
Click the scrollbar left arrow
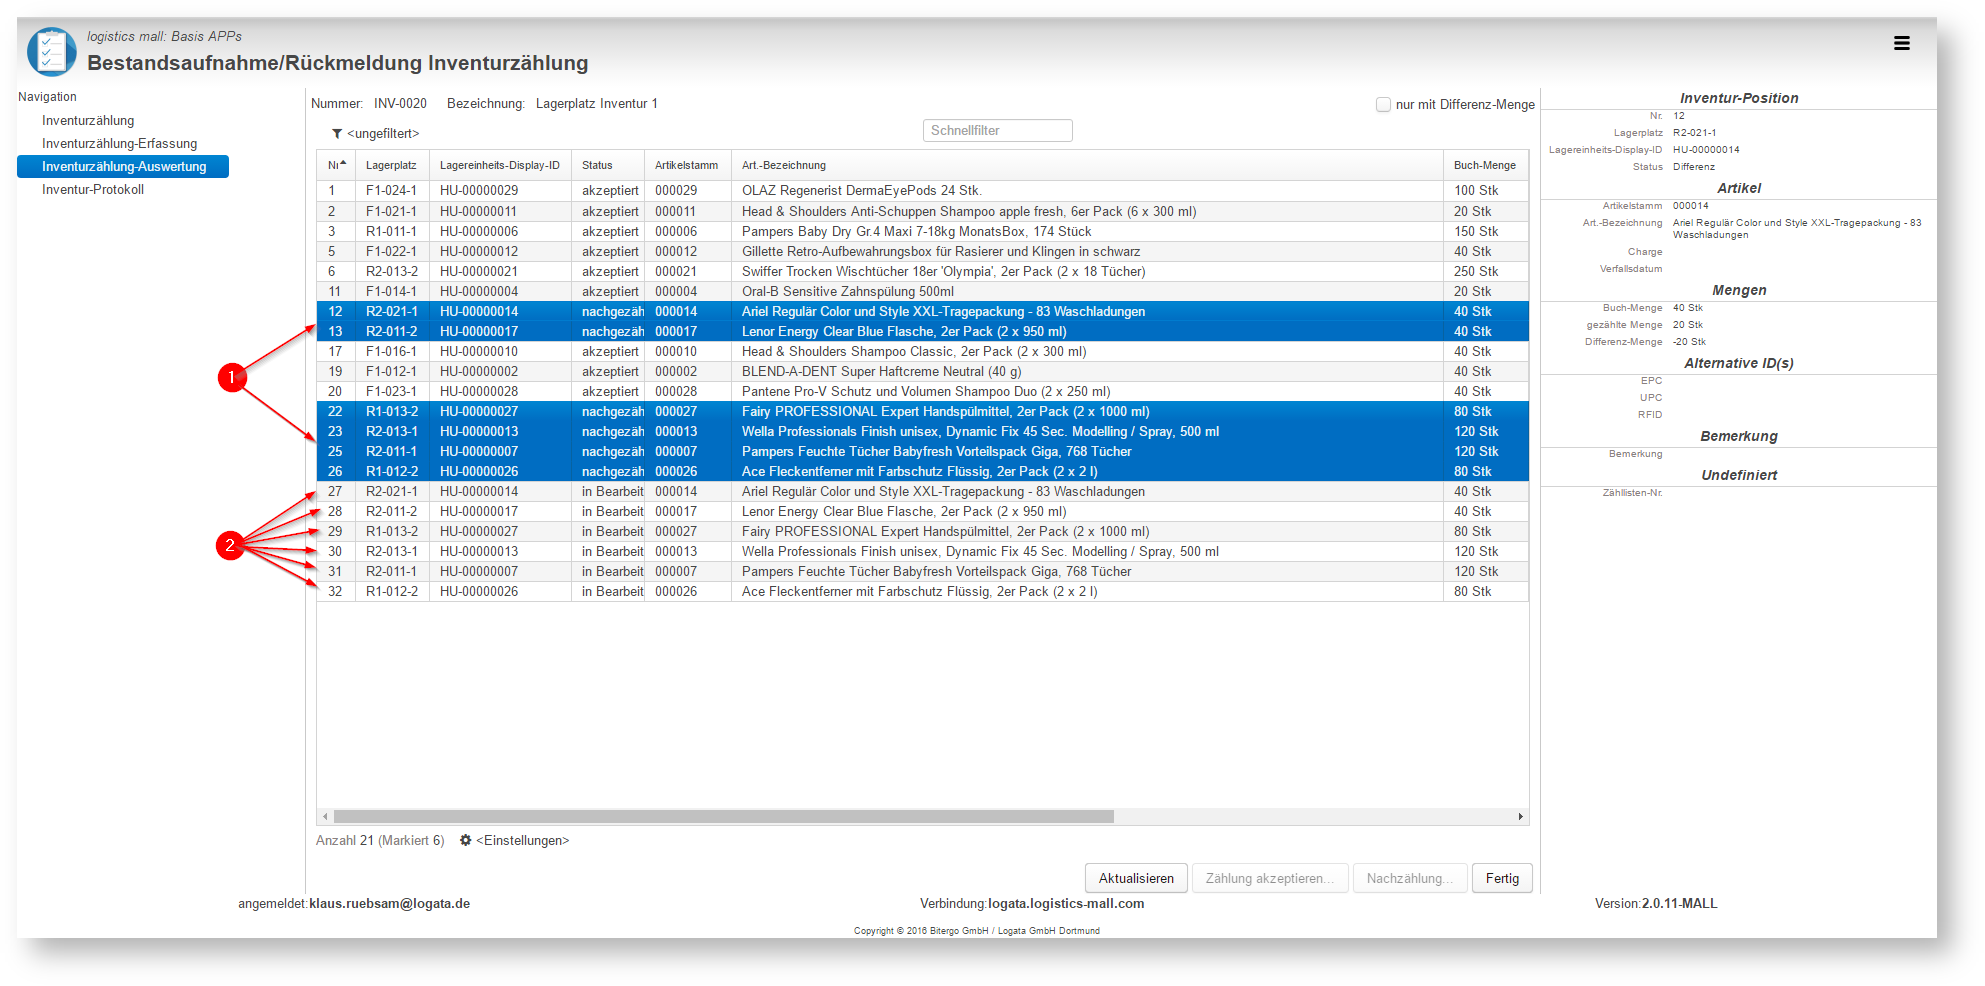click(x=324, y=817)
